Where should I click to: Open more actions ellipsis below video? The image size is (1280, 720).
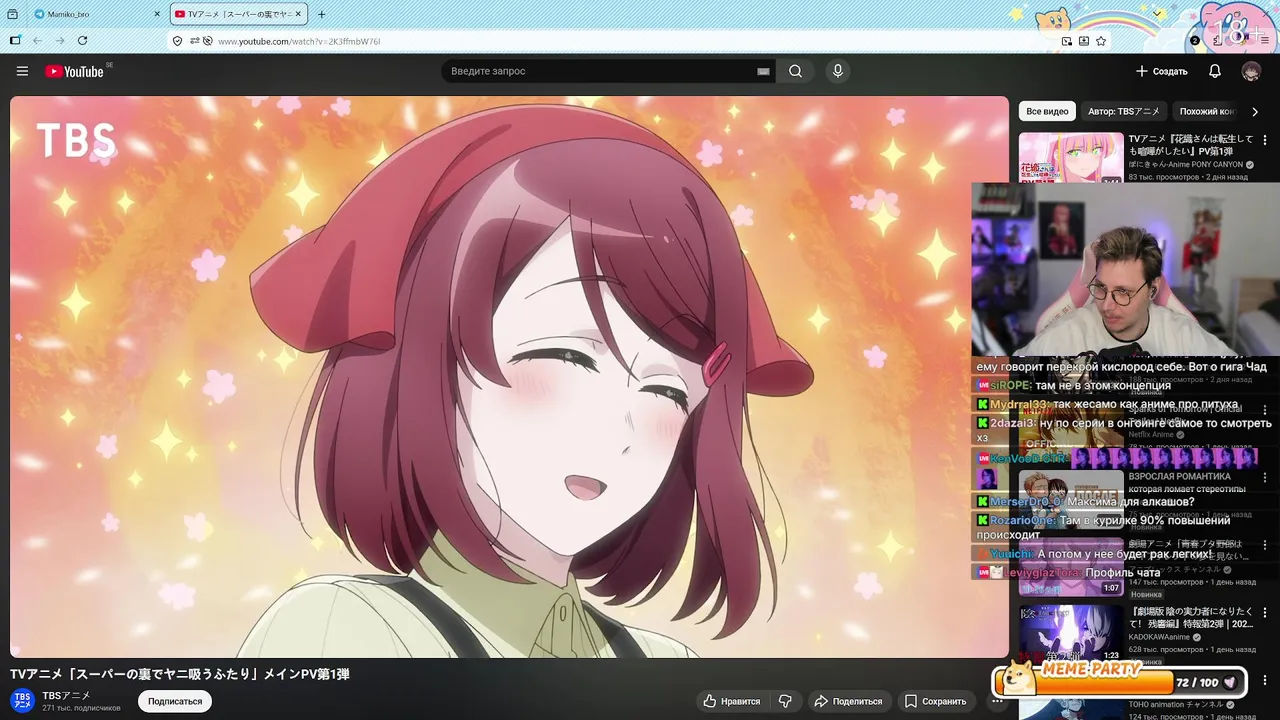pos(997,701)
